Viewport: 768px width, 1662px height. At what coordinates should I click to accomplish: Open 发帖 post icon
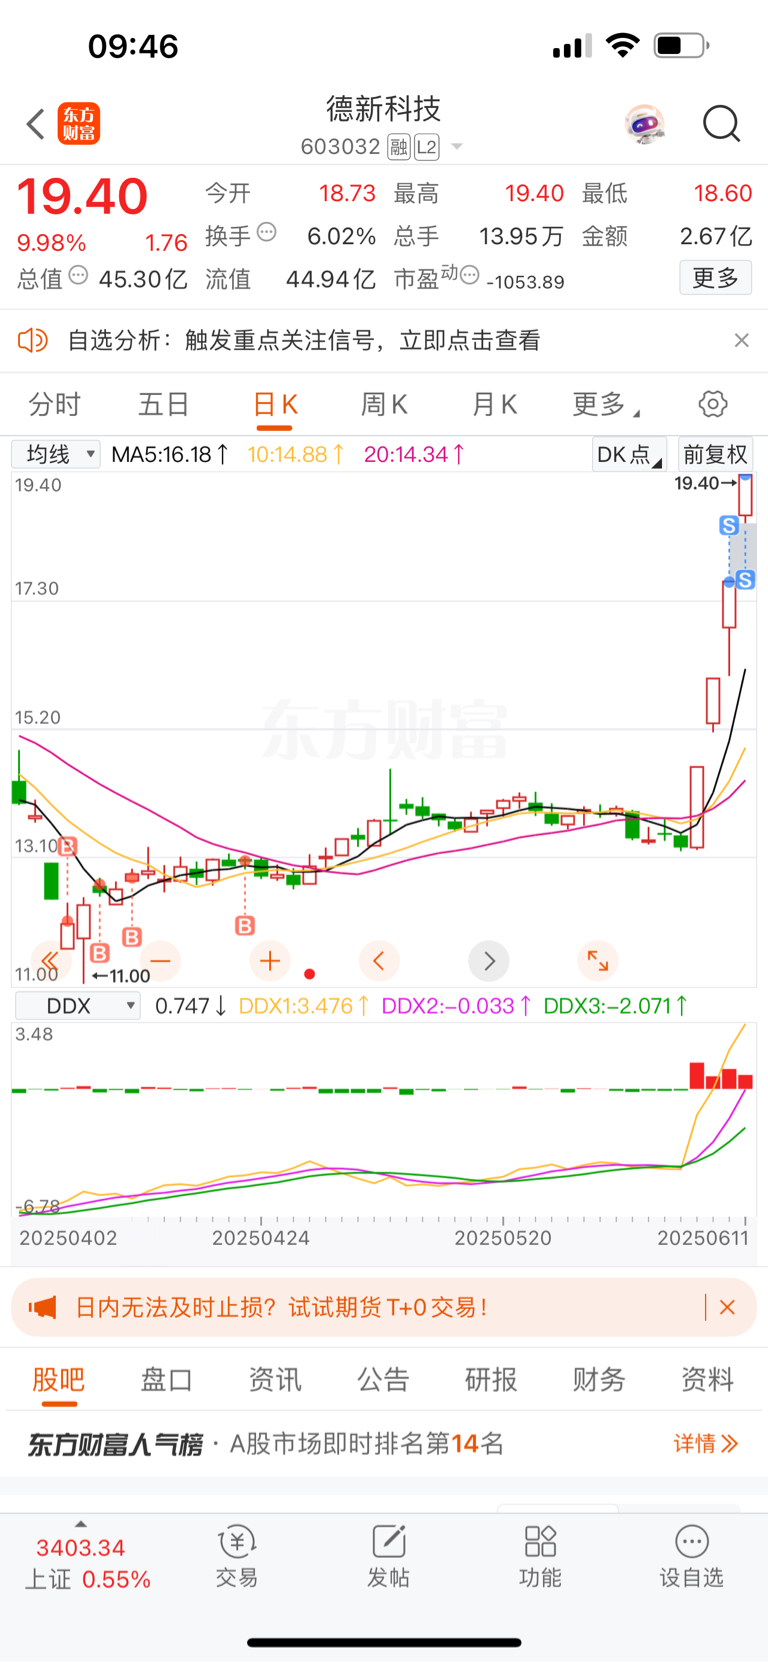[x=388, y=1556]
